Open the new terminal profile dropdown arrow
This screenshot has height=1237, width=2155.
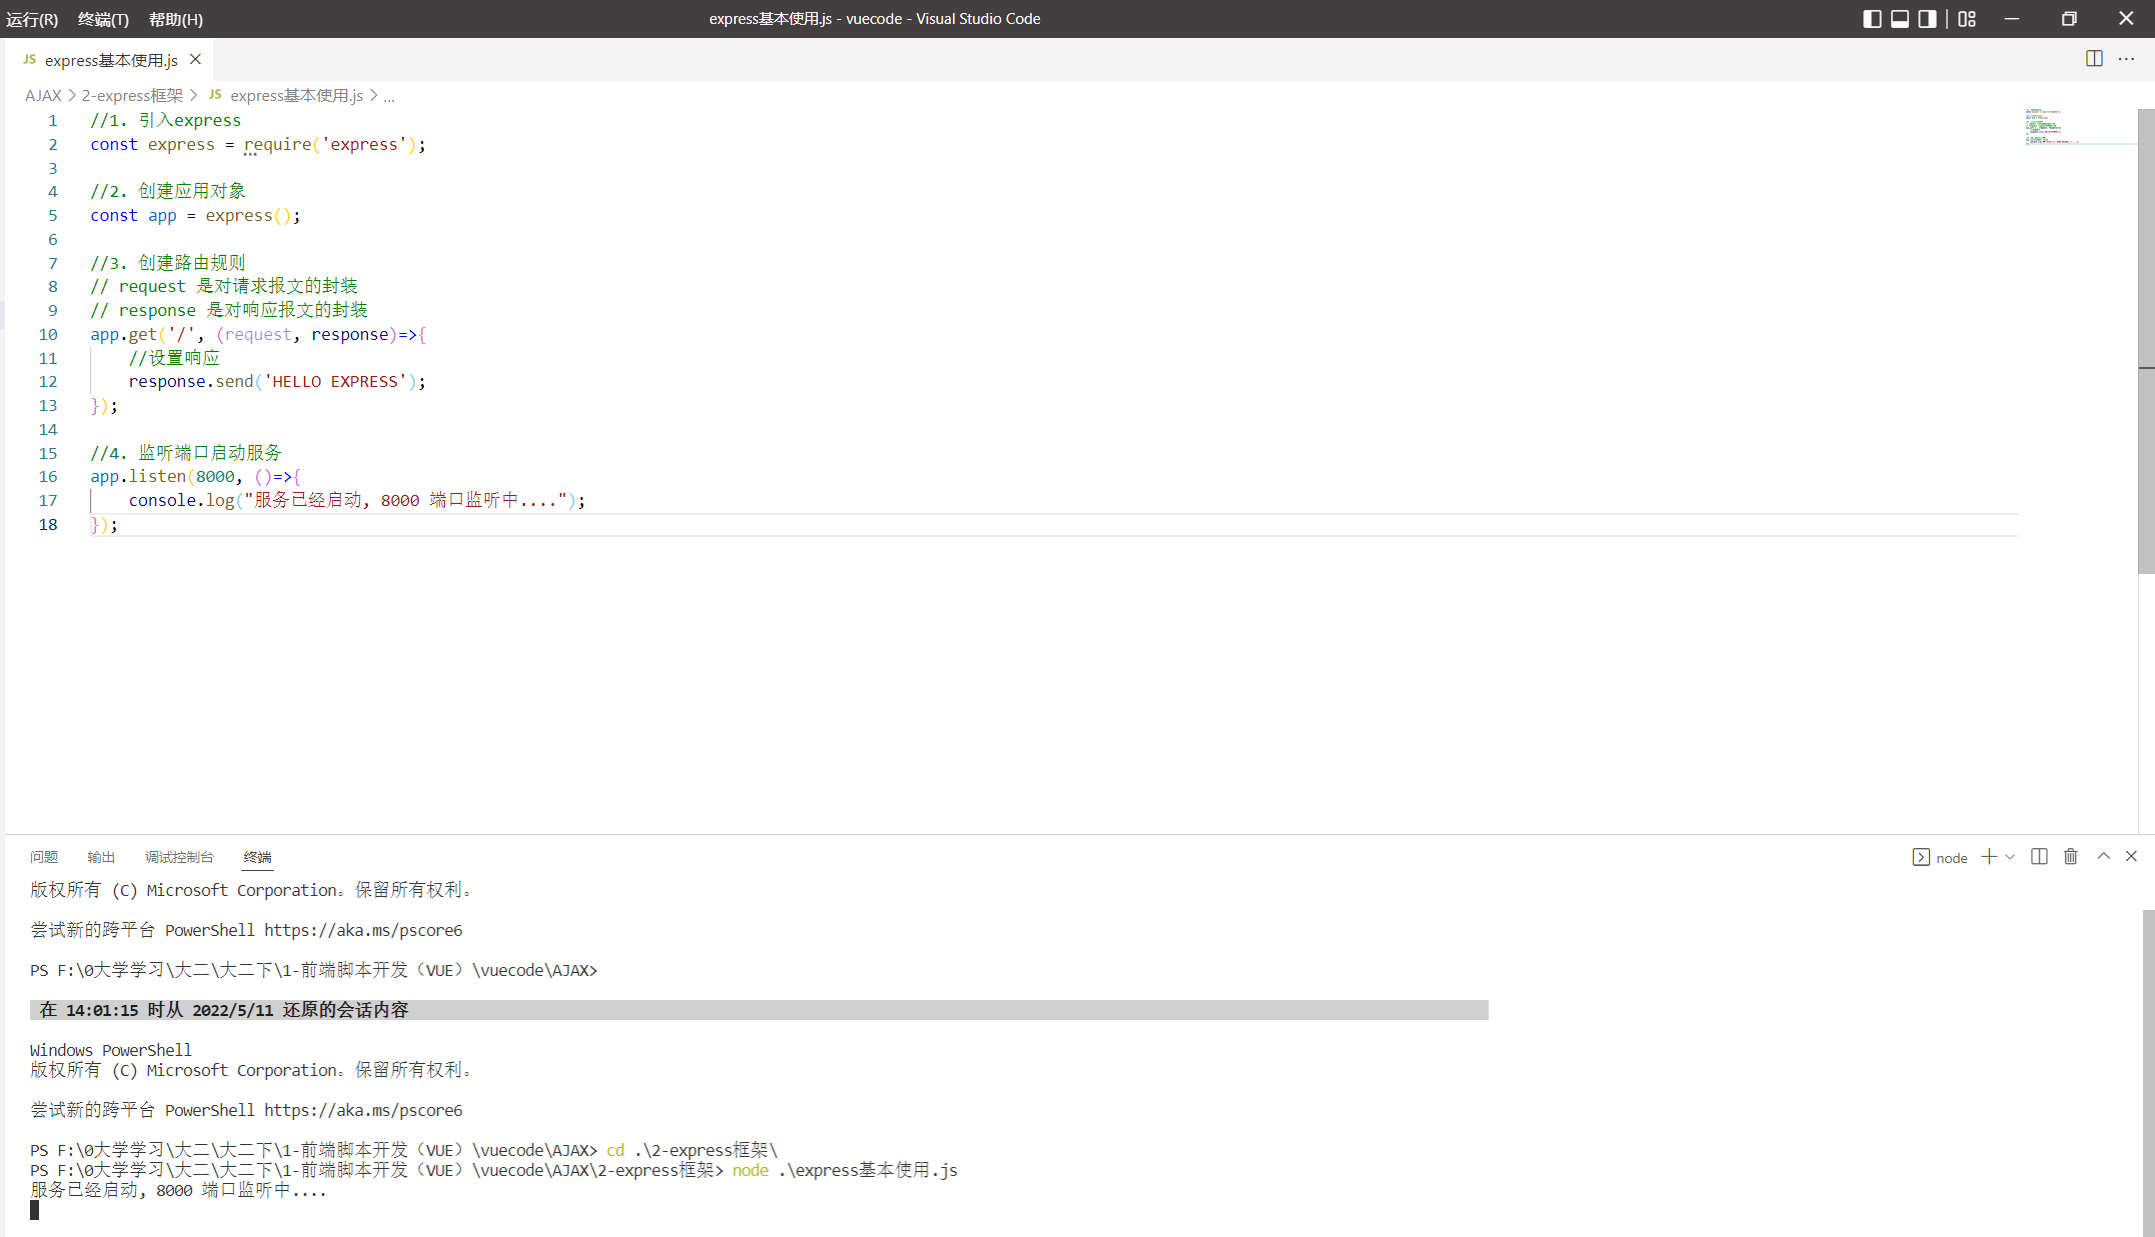(2010, 857)
